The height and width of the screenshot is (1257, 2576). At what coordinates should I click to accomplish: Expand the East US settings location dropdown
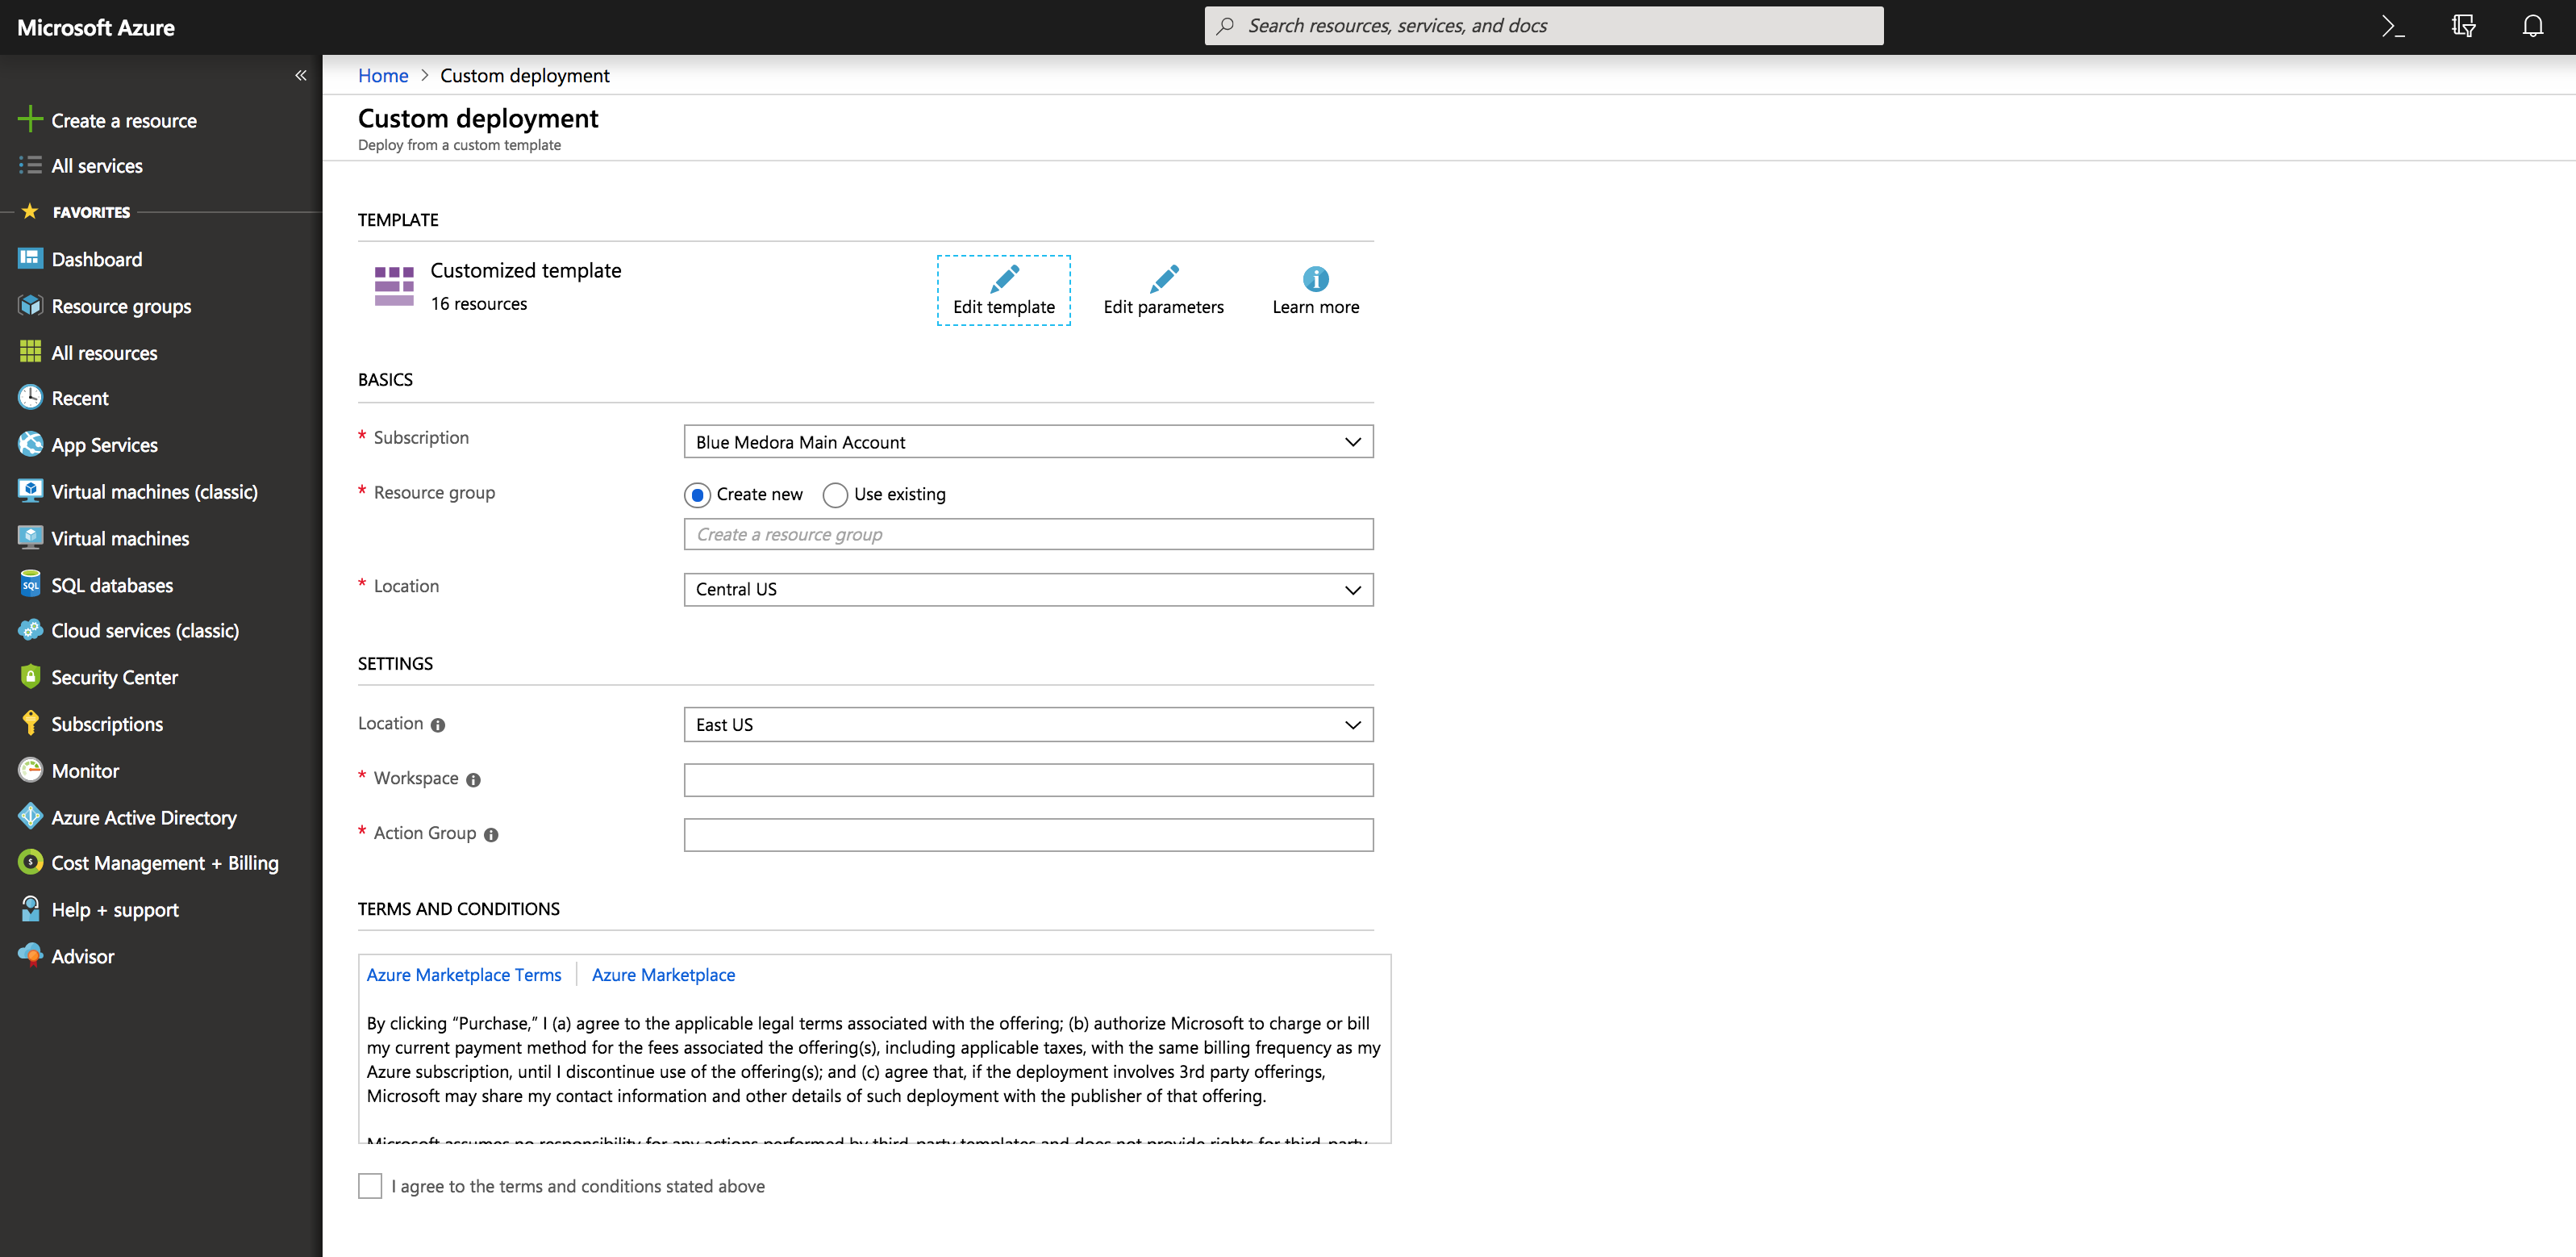(1028, 725)
